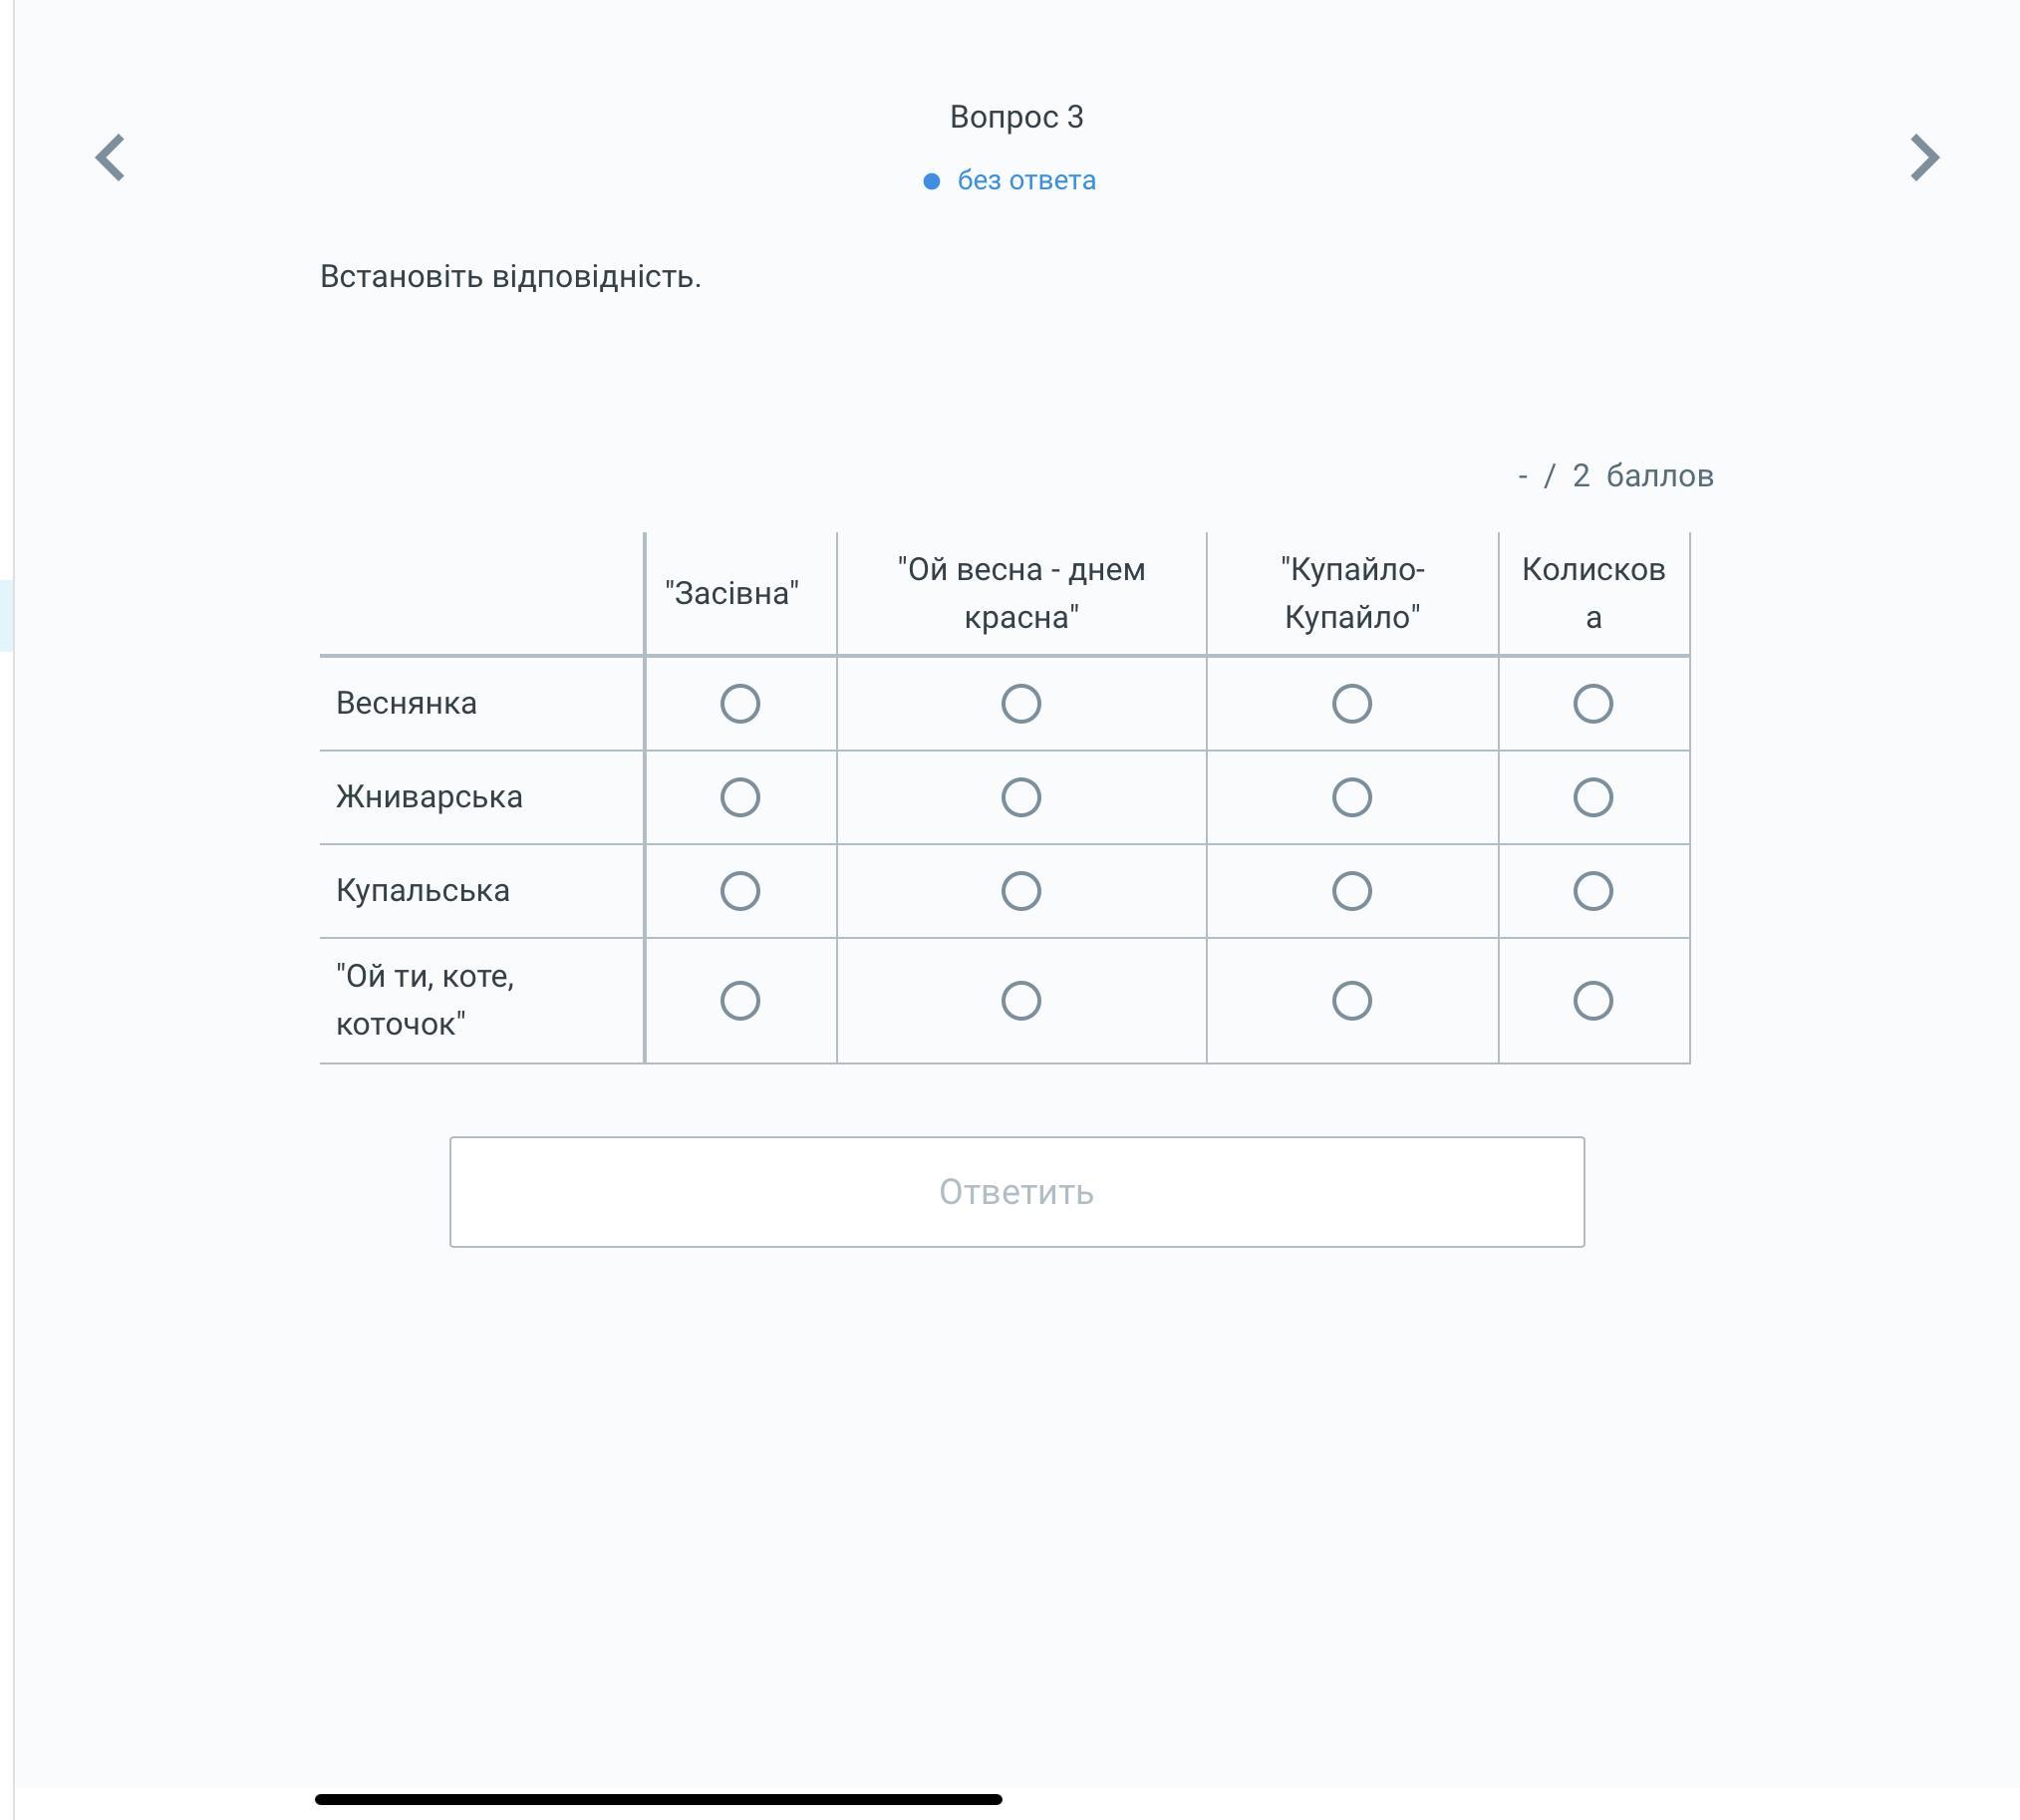Click the "без ответа" status label

[x=1025, y=181]
